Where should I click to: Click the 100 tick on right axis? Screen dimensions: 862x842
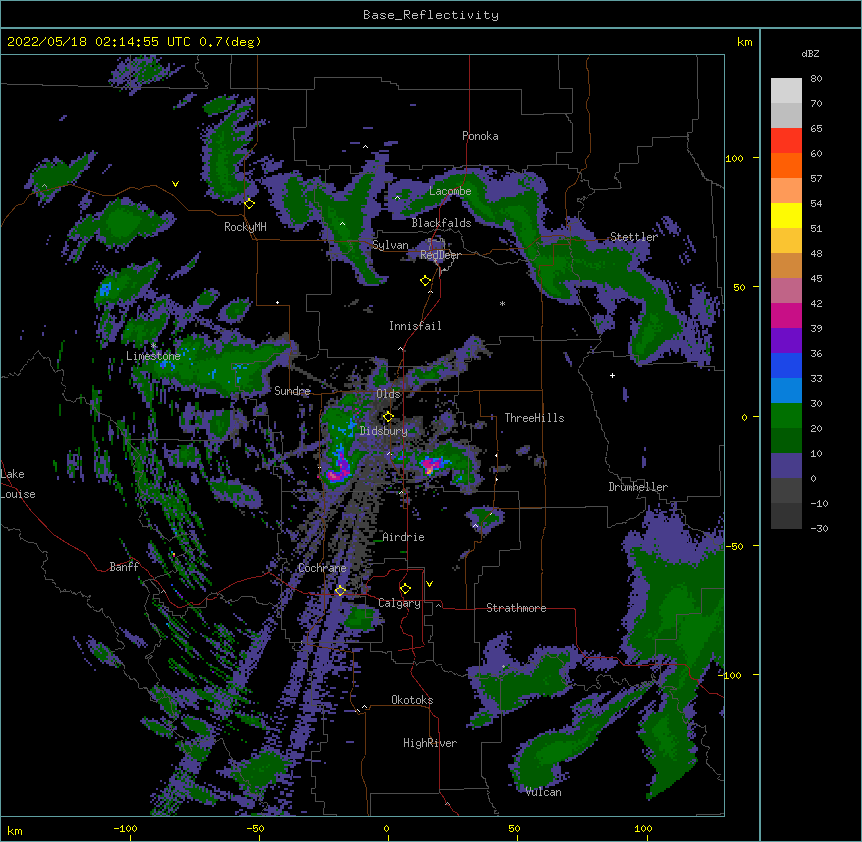734,158
